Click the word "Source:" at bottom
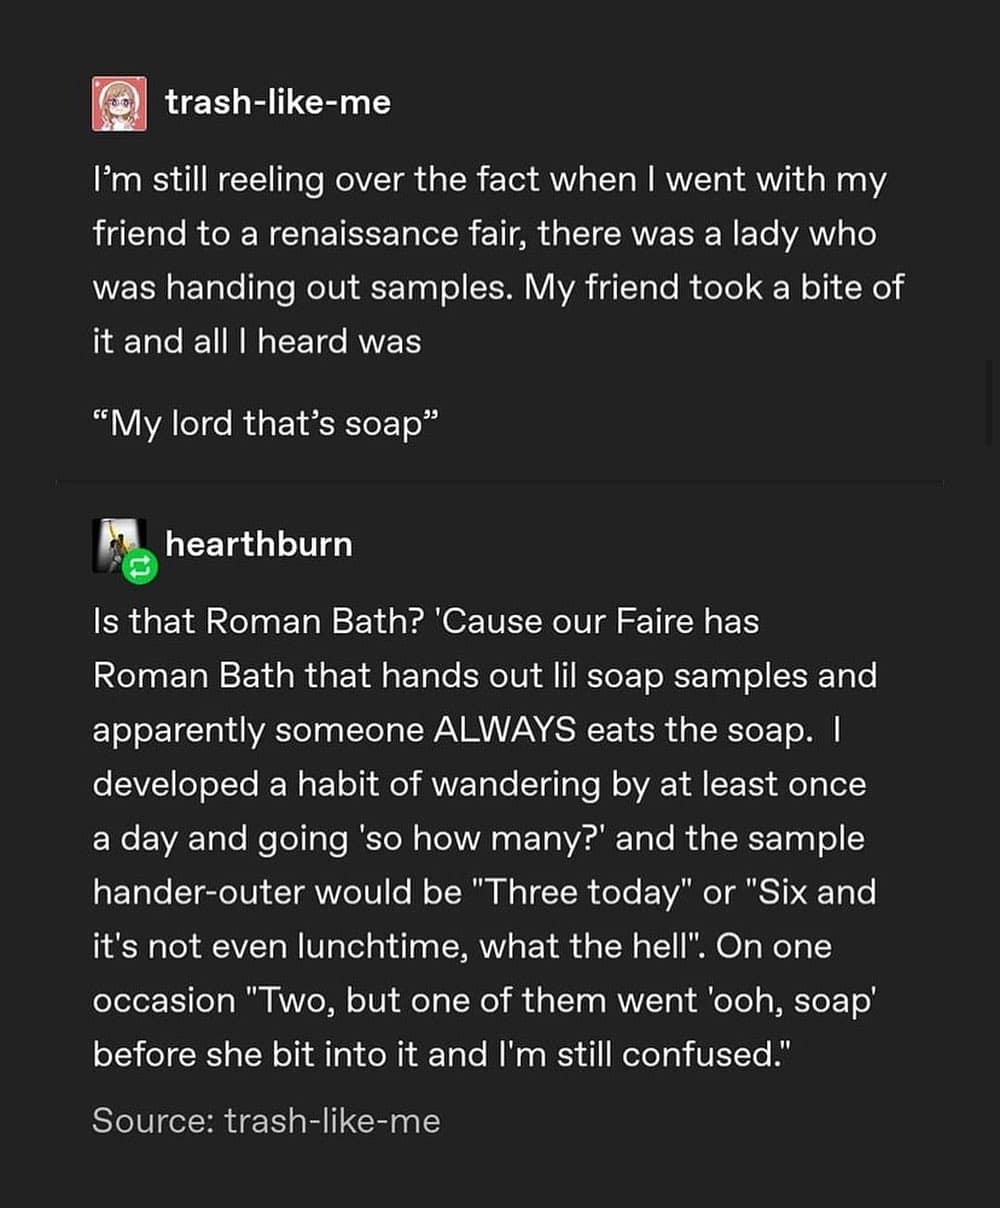Viewport: 1000px width, 1208px height. [152, 1121]
